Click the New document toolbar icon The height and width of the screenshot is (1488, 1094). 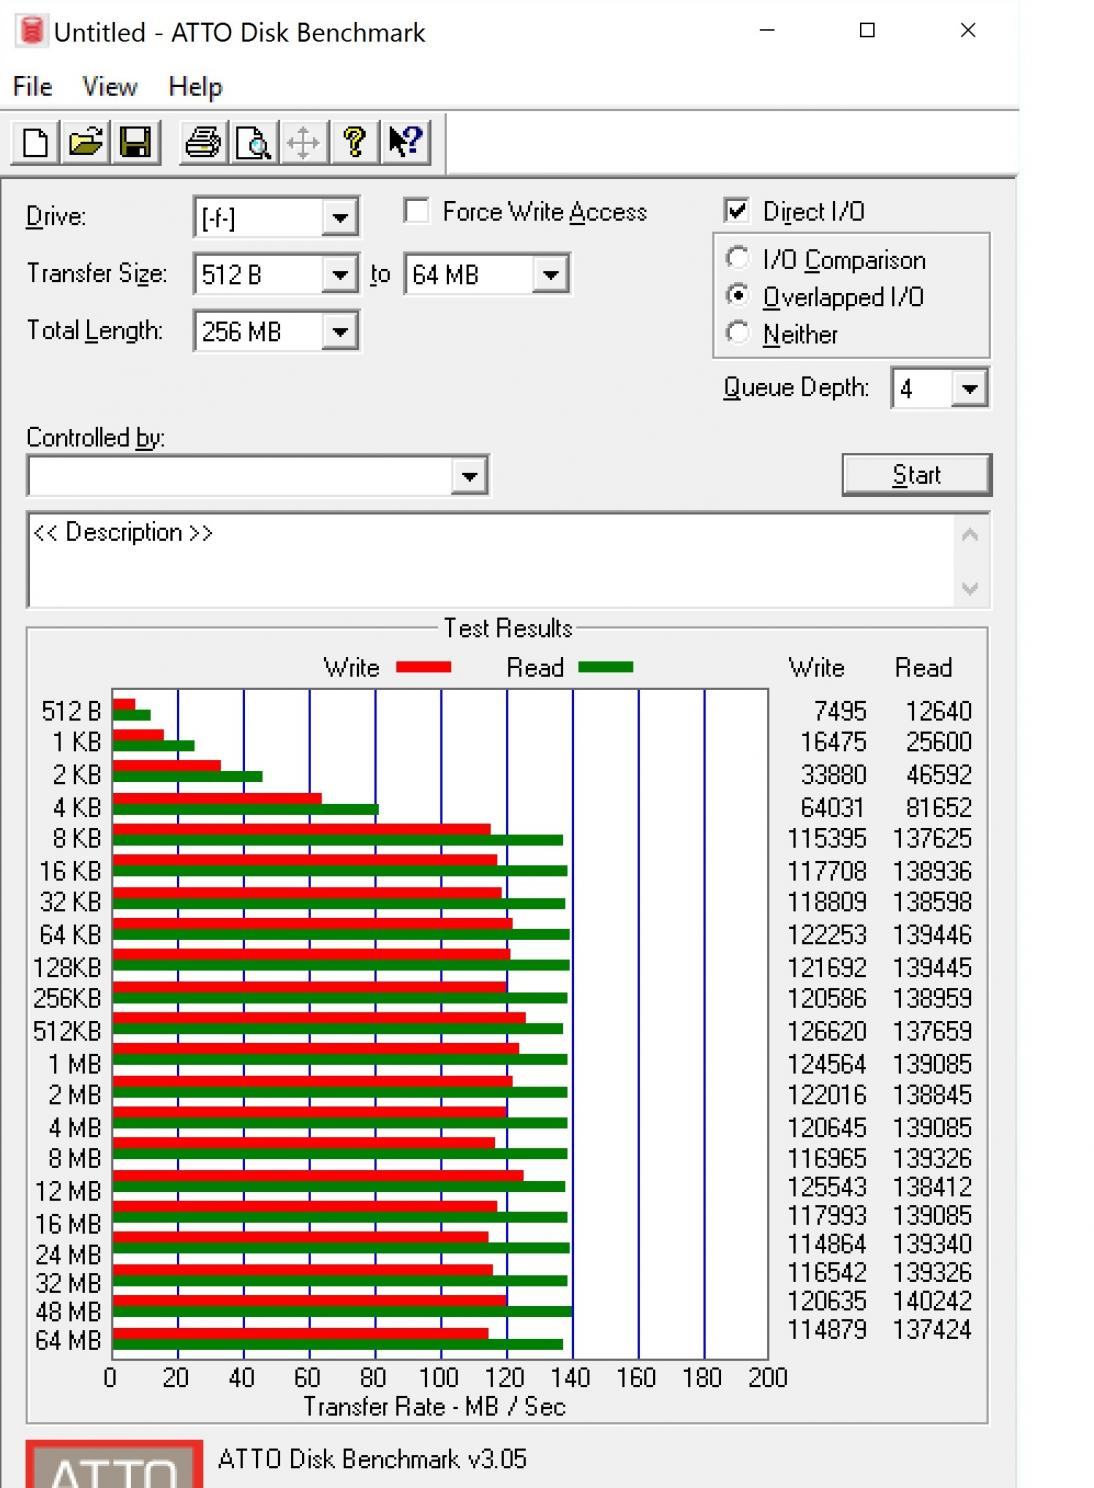[35, 143]
